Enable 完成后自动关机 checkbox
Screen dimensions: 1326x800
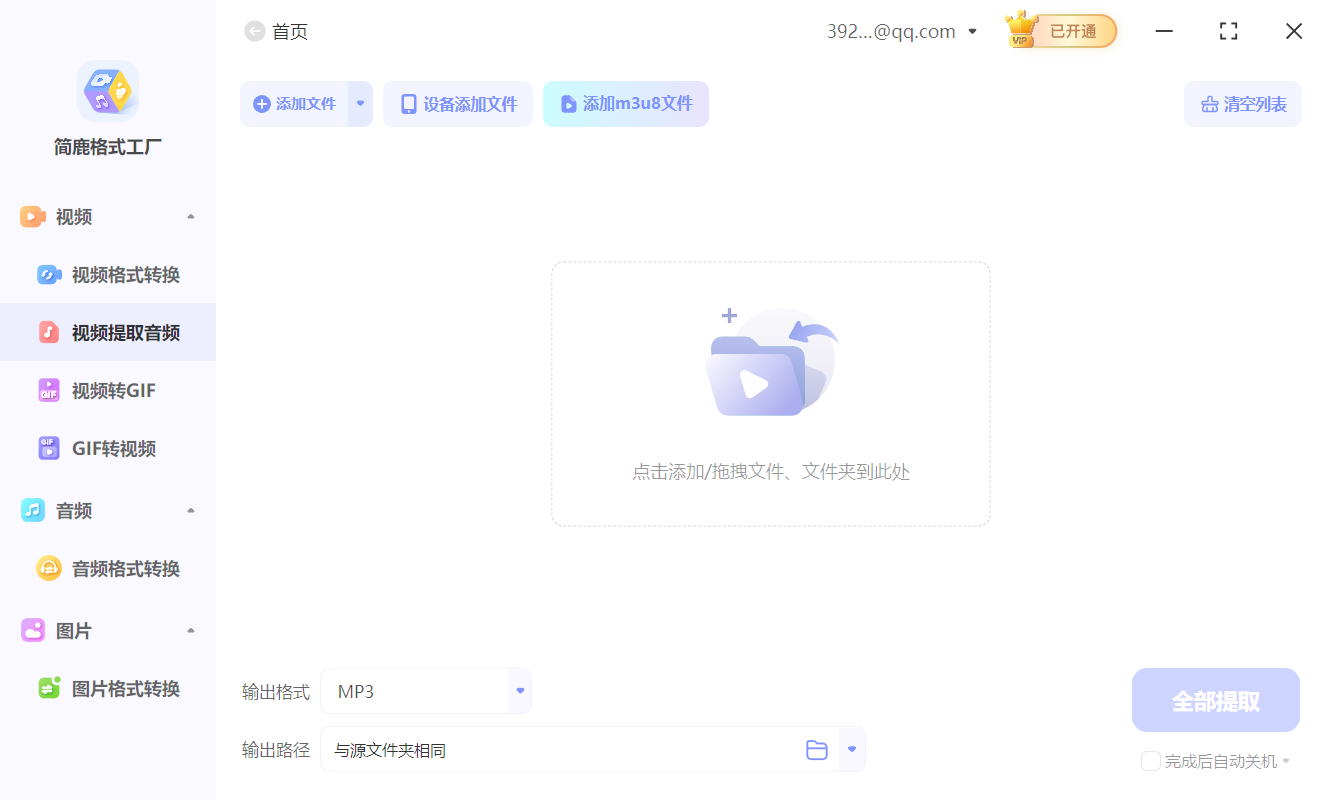(x=1150, y=761)
